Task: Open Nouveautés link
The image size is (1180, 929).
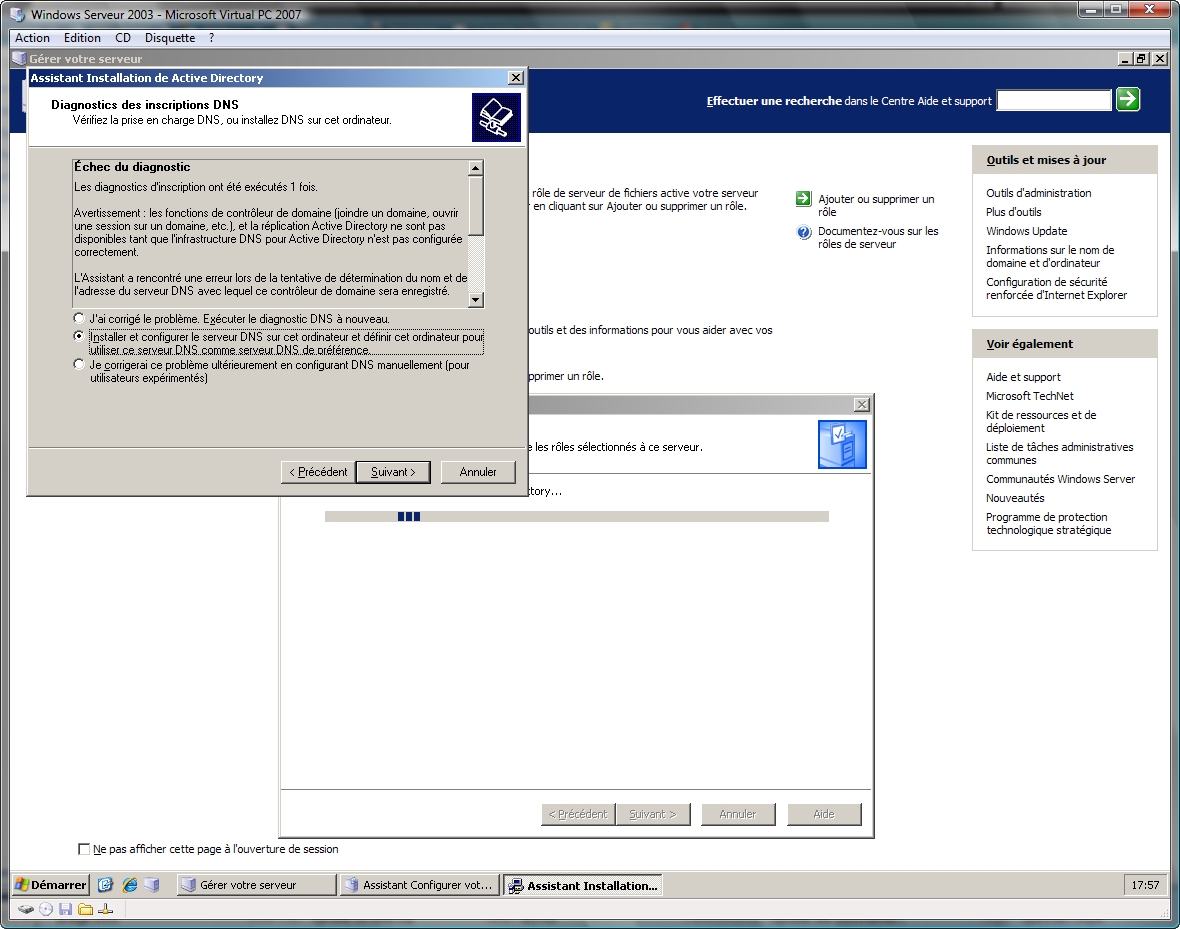Action: (x=1015, y=498)
